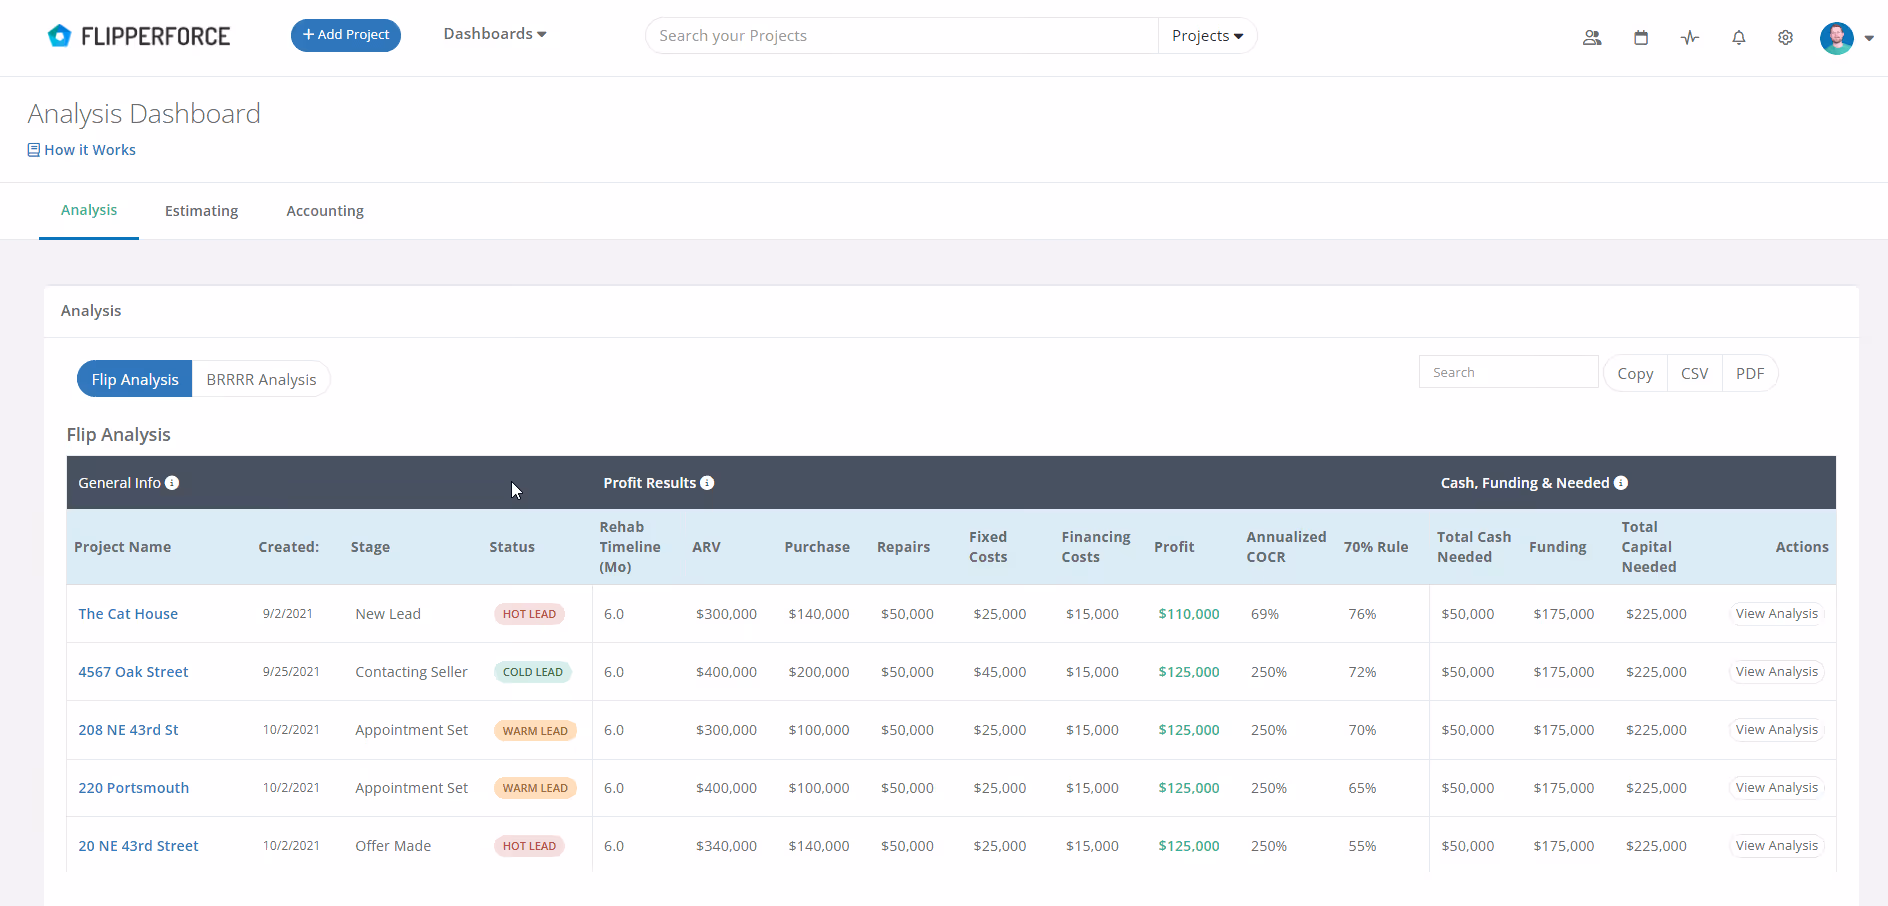Select the Flip Analysis toggle
Viewport: 1888px width, 906px height.
[x=135, y=379]
